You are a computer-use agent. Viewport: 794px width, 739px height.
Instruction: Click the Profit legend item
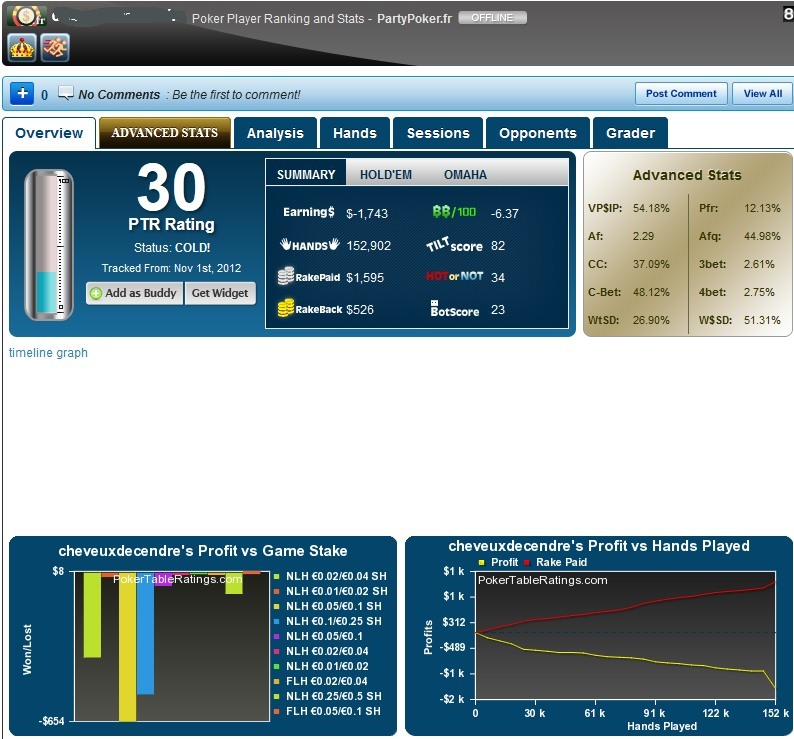click(x=499, y=562)
